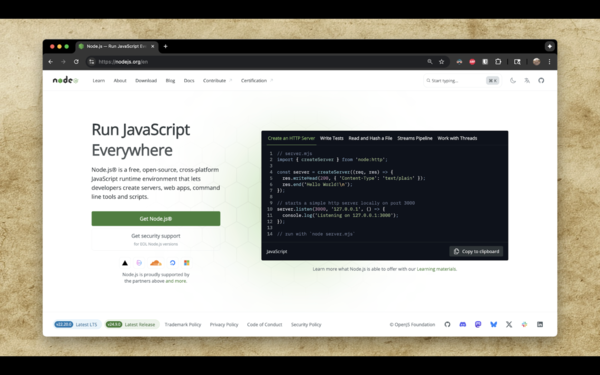
Task: Bookmark this page with the star icon
Action: (x=442, y=62)
